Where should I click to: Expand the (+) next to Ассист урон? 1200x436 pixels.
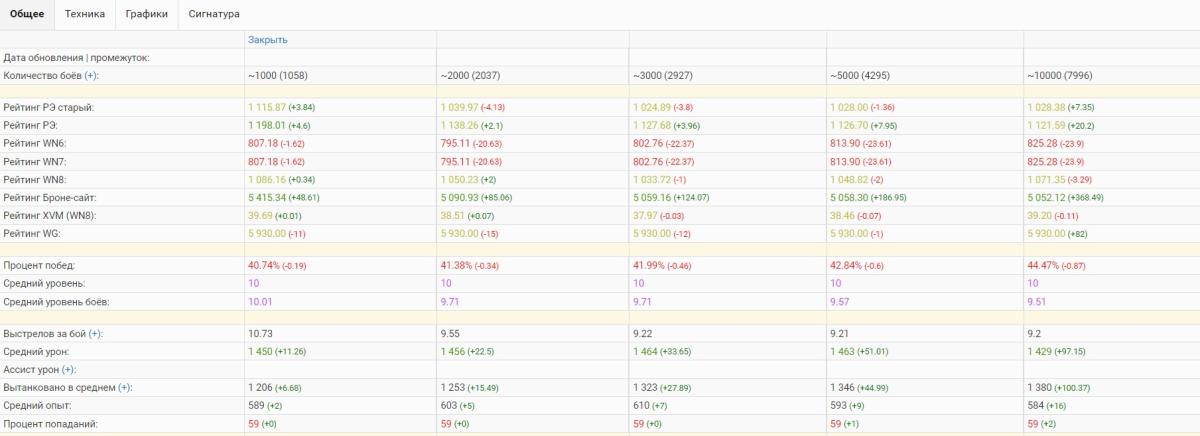(68, 370)
